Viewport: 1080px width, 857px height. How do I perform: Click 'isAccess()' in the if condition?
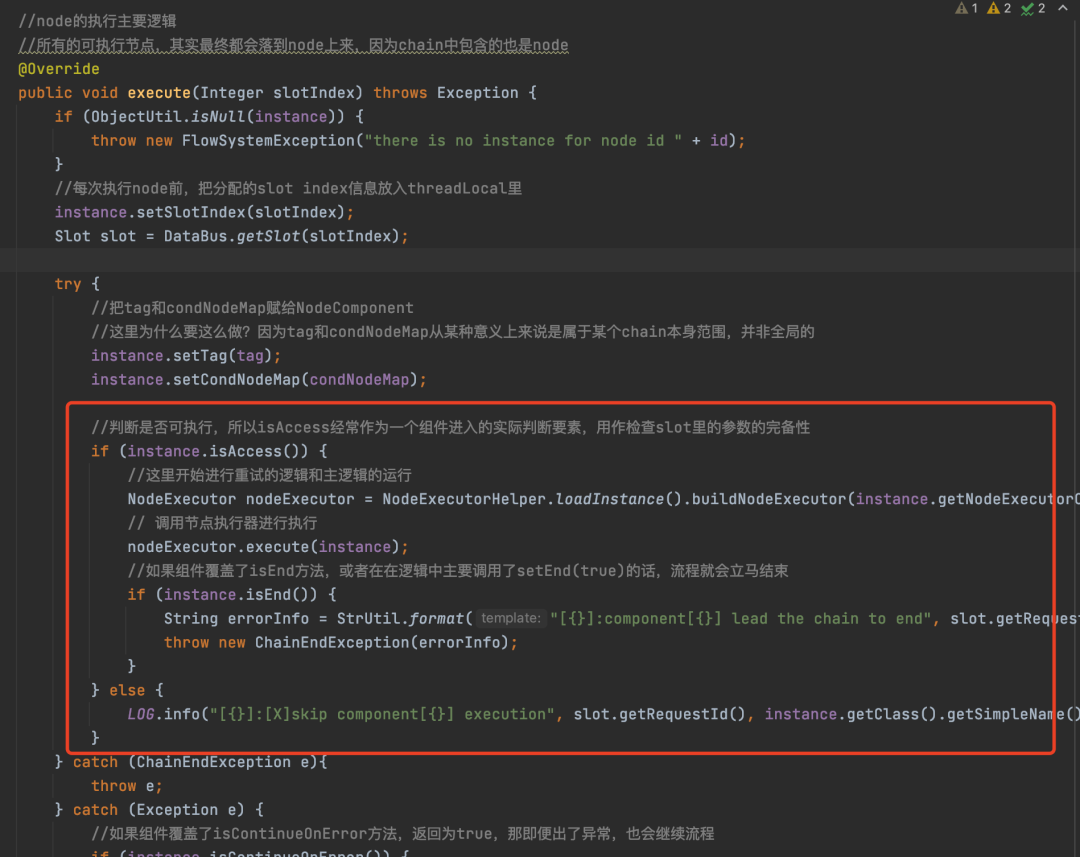coord(259,451)
